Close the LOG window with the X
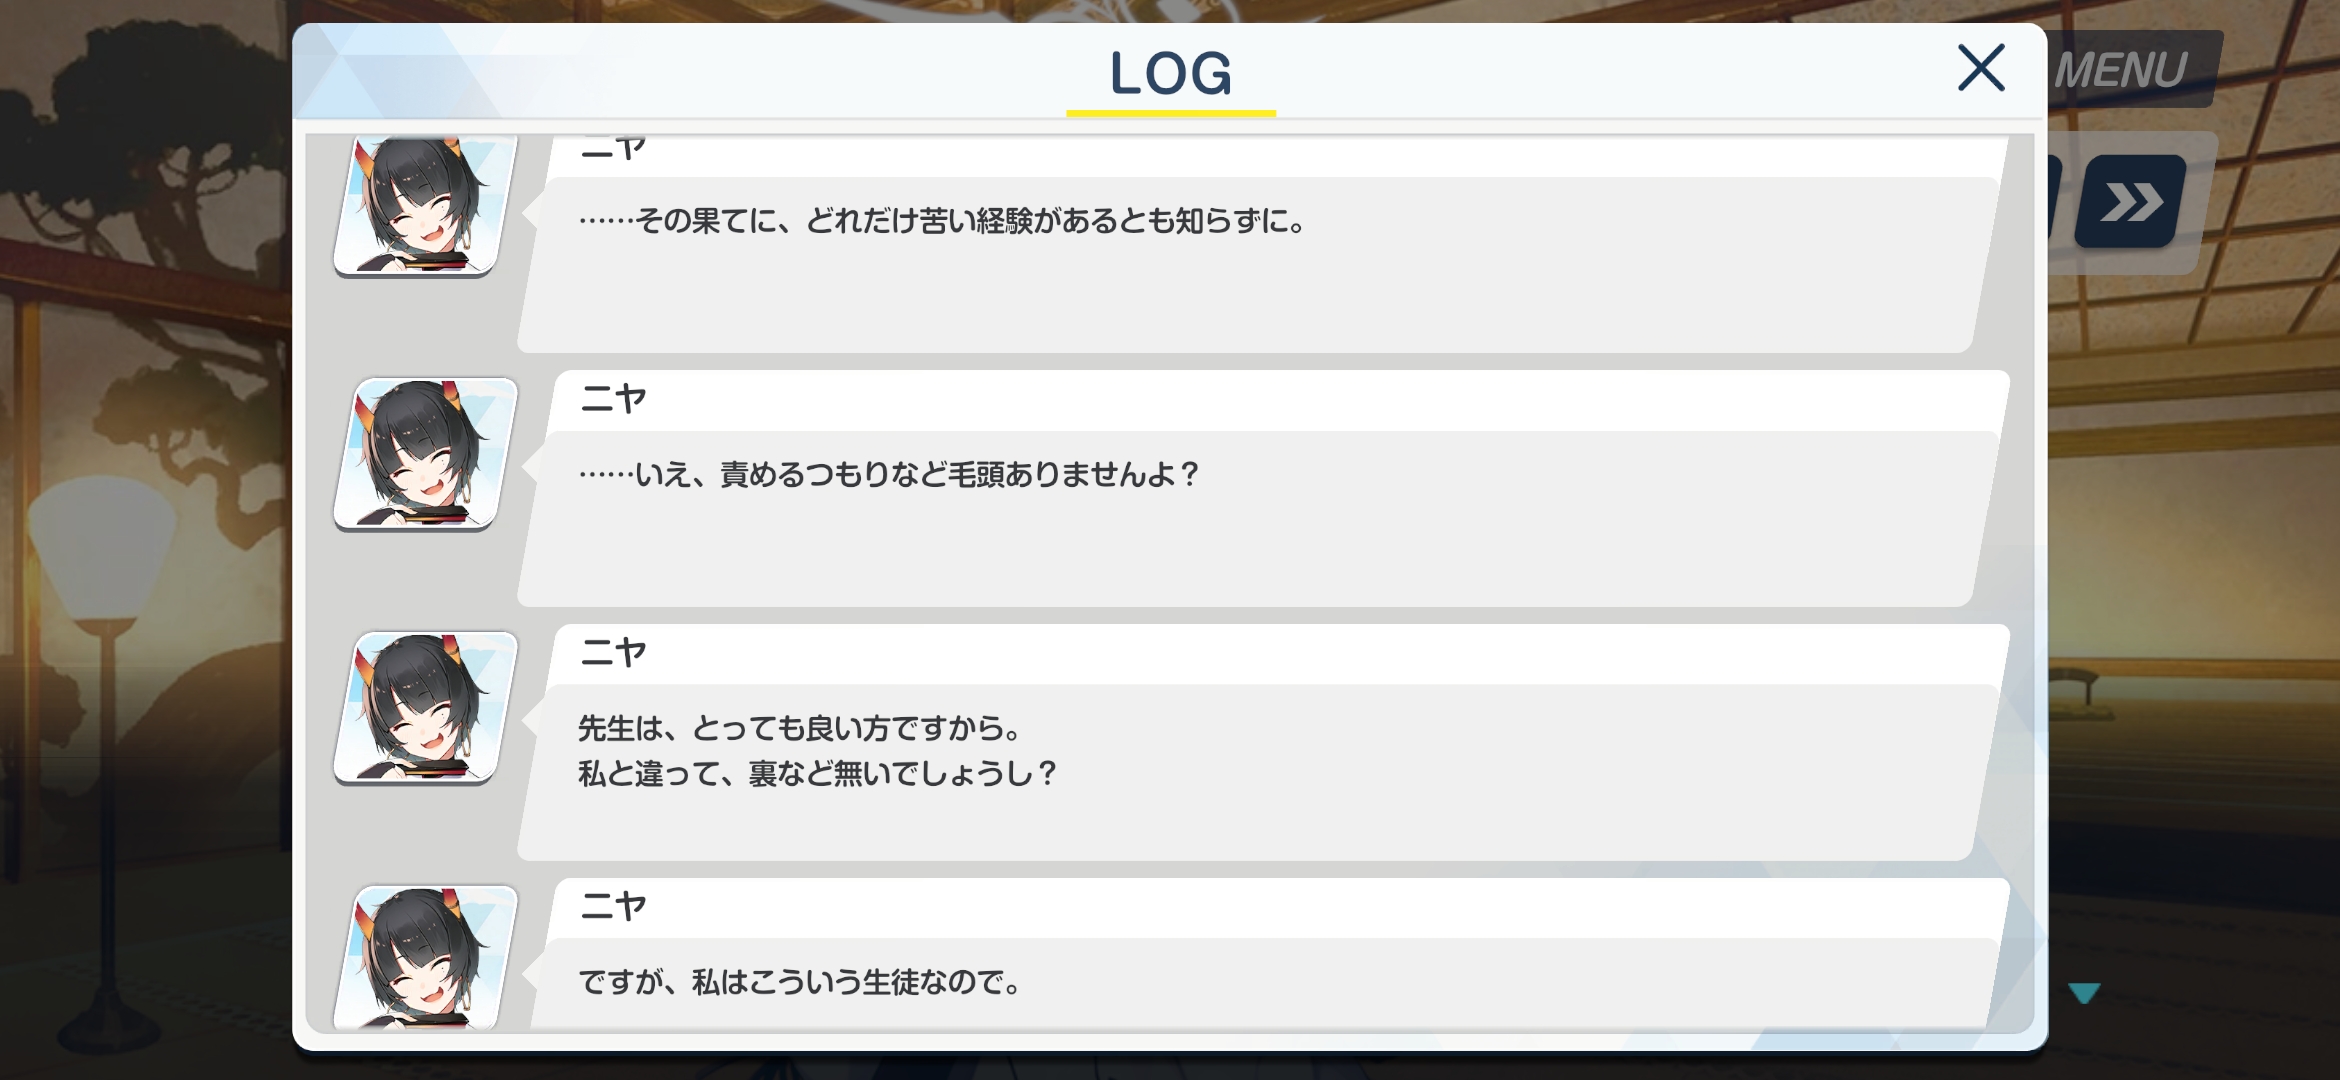 pyautogui.click(x=1981, y=68)
